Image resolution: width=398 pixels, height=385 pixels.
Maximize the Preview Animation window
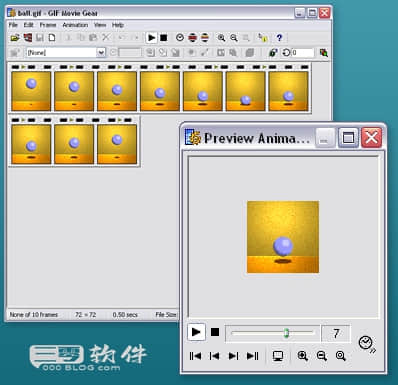[x=348, y=137]
